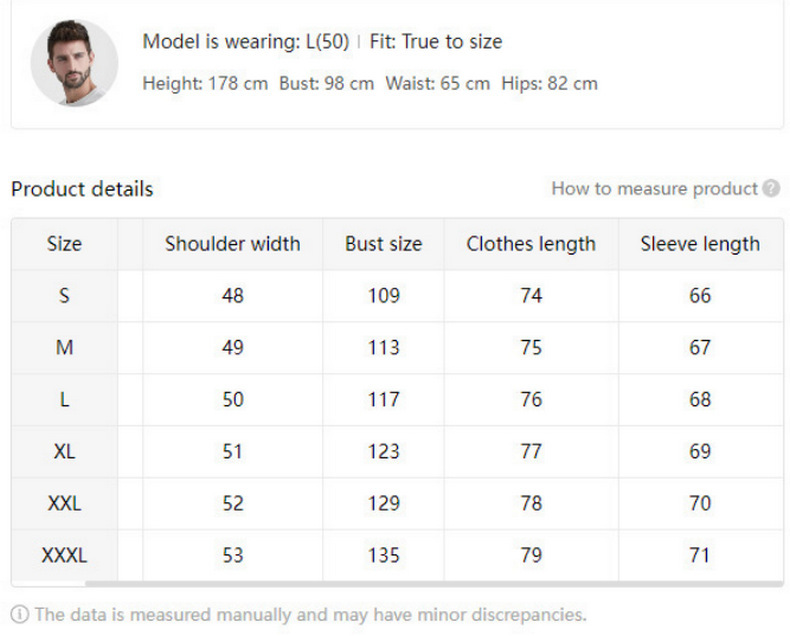Click the Model is wearing L(50) text
The width and height of the screenshot is (790, 636).
[x=245, y=42]
